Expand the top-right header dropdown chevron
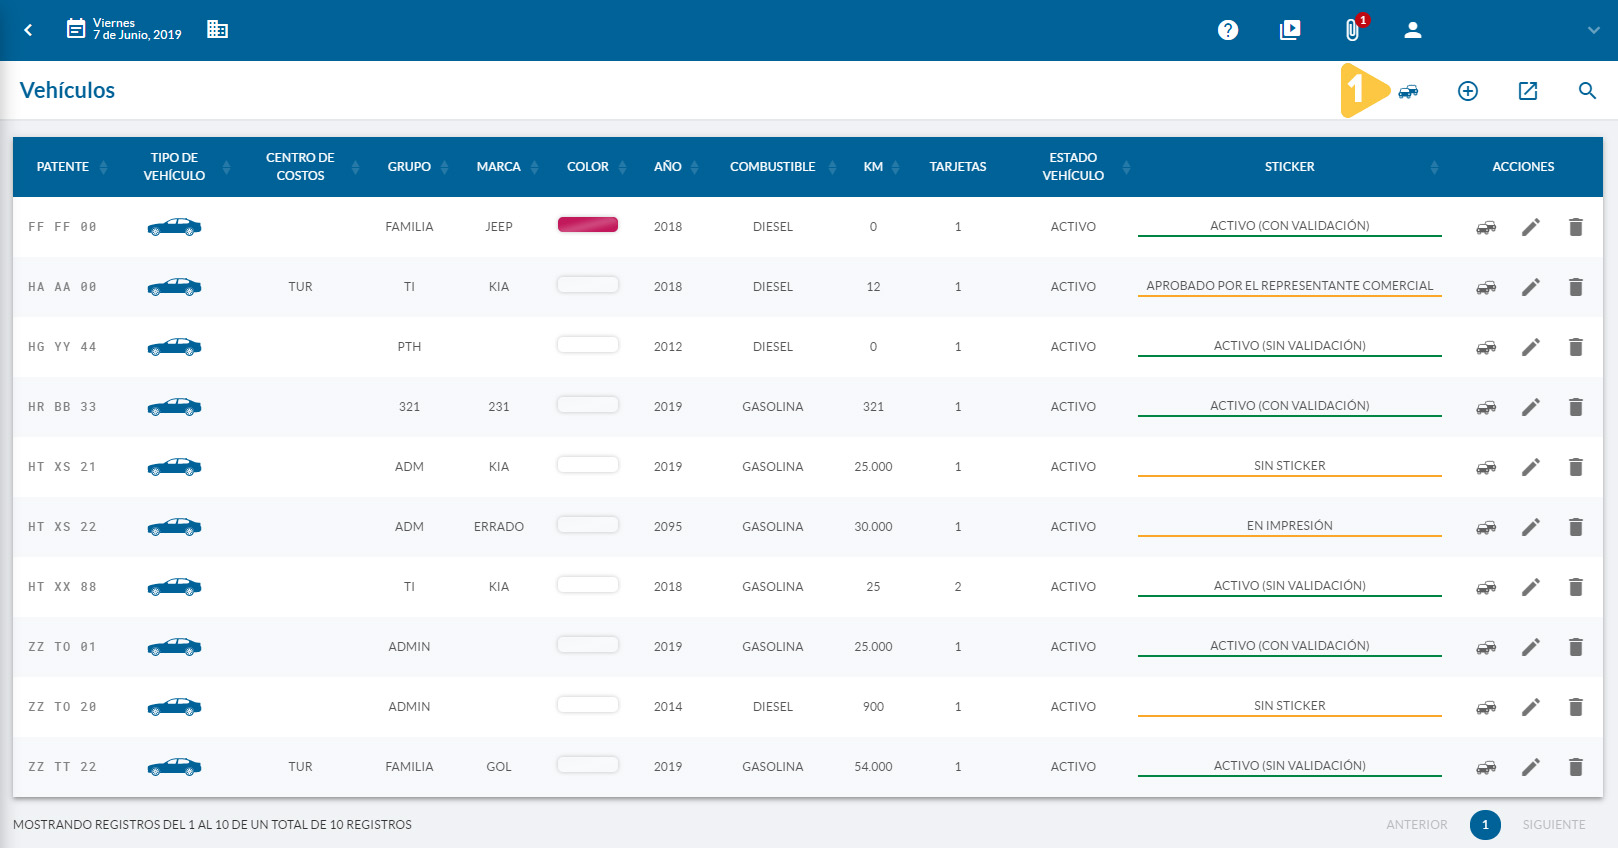 click(x=1594, y=30)
